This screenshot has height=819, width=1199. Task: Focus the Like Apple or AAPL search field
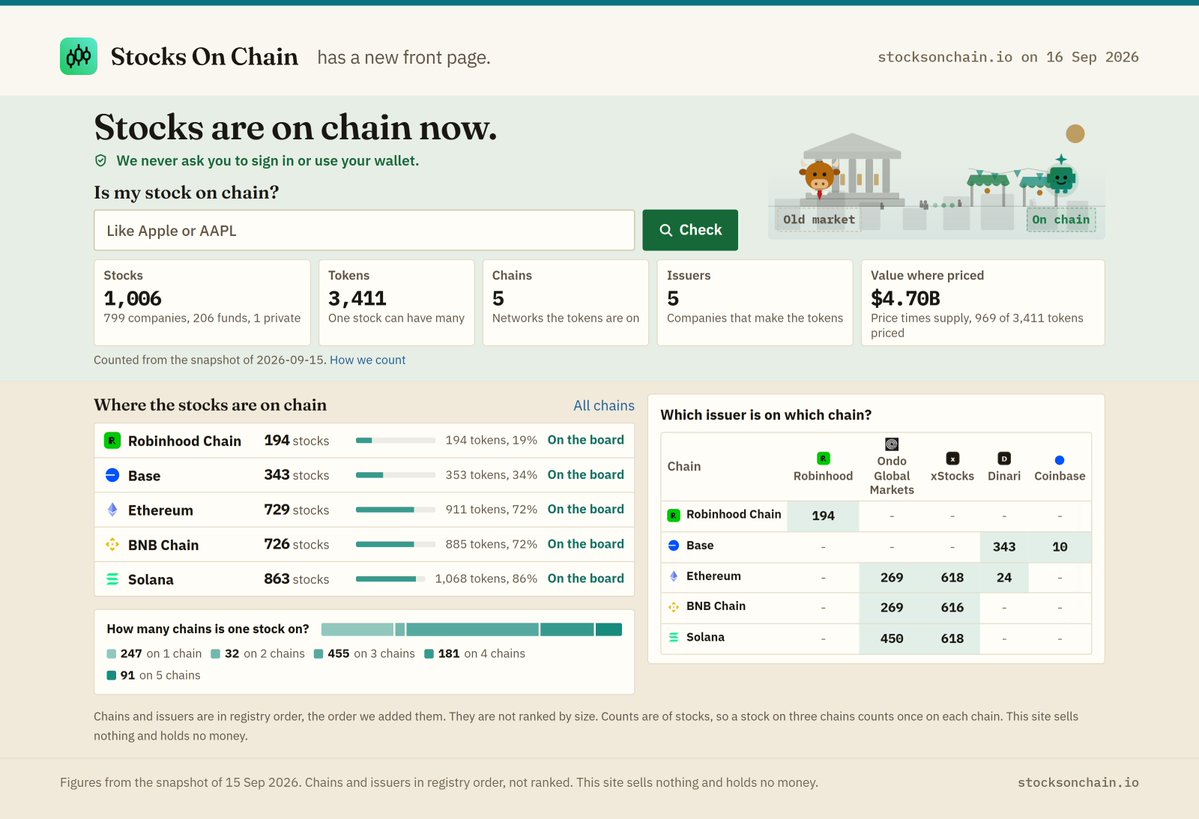pos(364,230)
